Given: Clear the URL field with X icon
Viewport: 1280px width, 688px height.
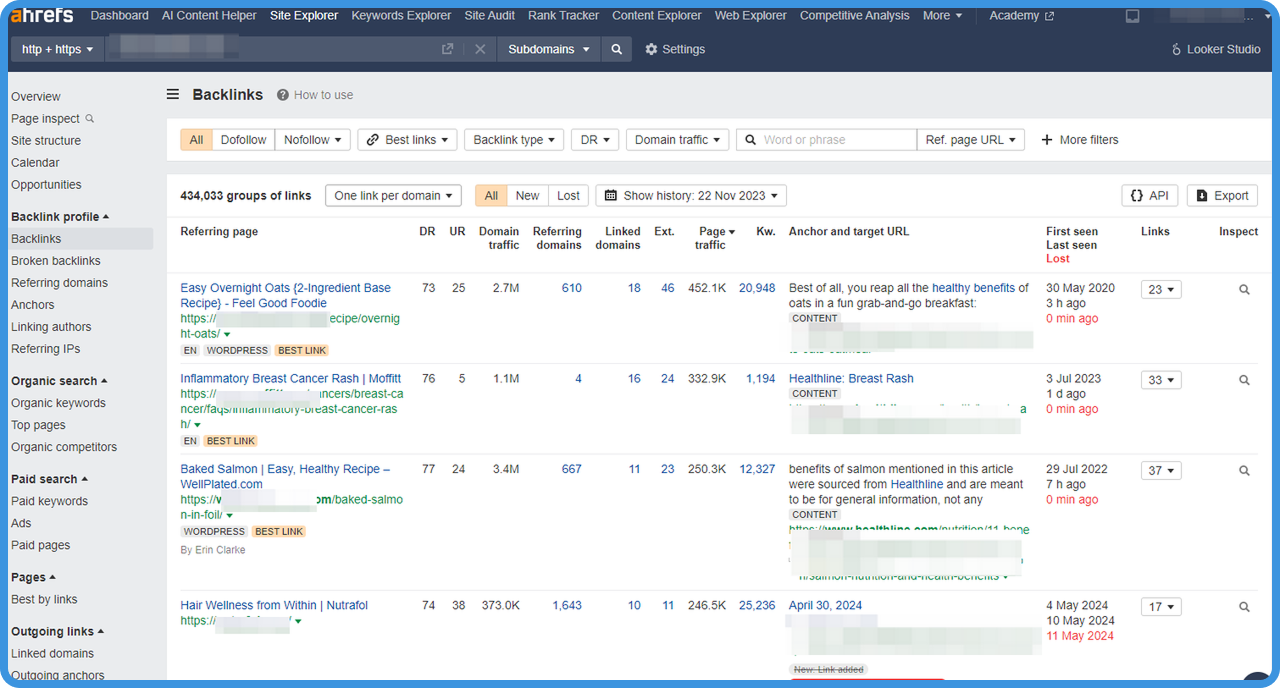Looking at the screenshot, I should [x=480, y=49].
